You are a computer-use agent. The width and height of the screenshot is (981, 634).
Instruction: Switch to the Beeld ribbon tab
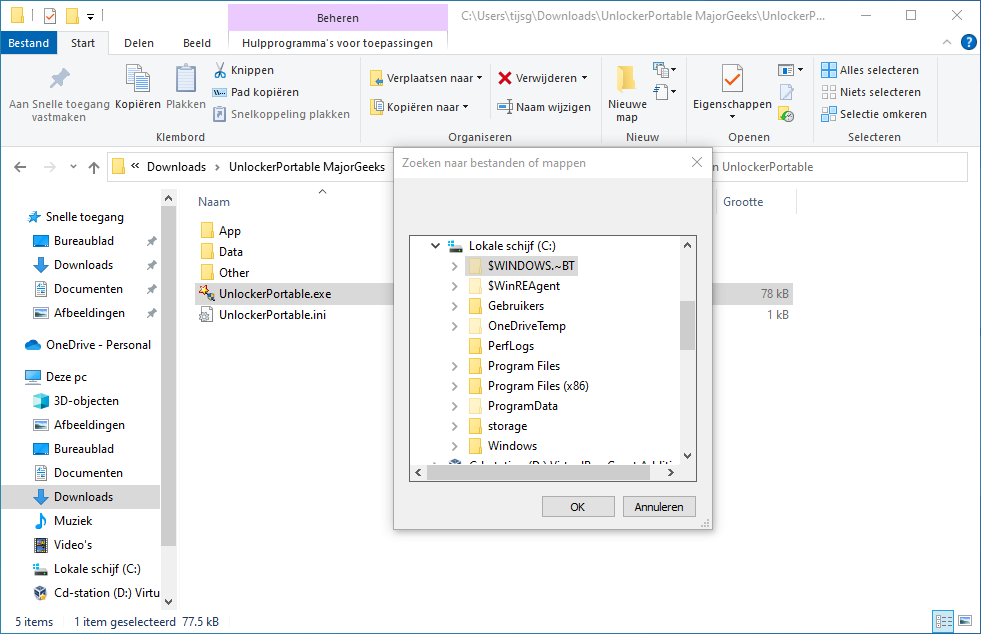(197, 43)
